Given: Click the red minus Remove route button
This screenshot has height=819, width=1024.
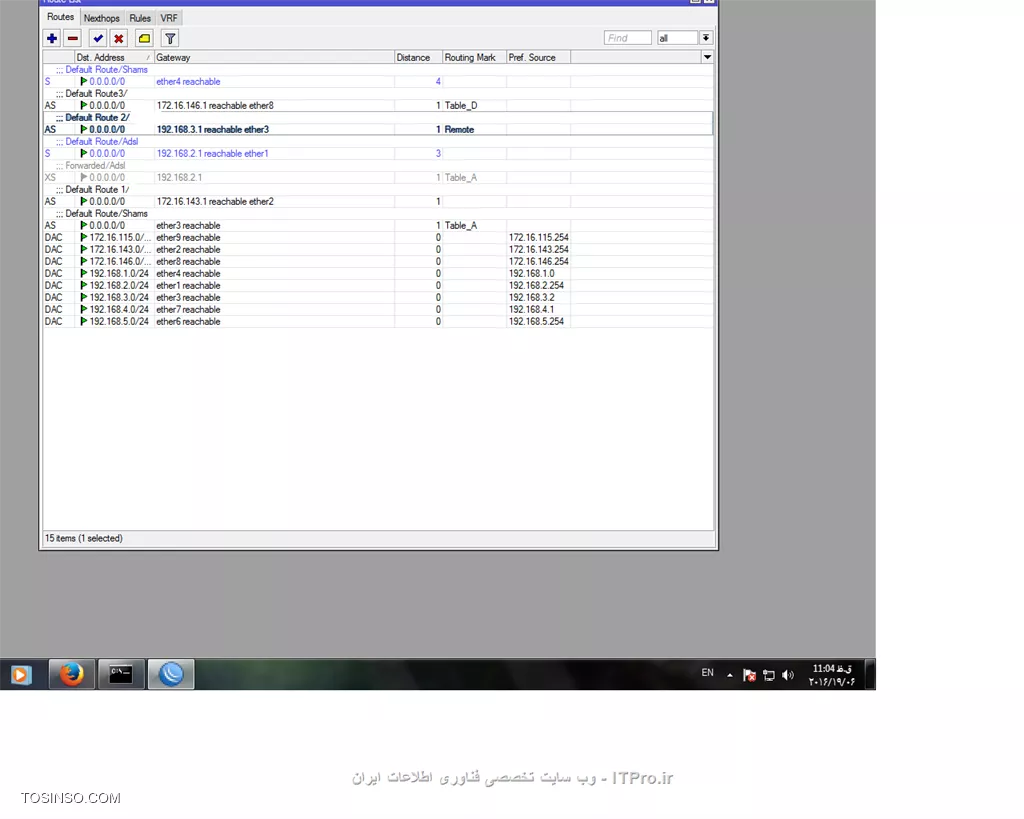Looking at the screenshot, I should point(72,39).
